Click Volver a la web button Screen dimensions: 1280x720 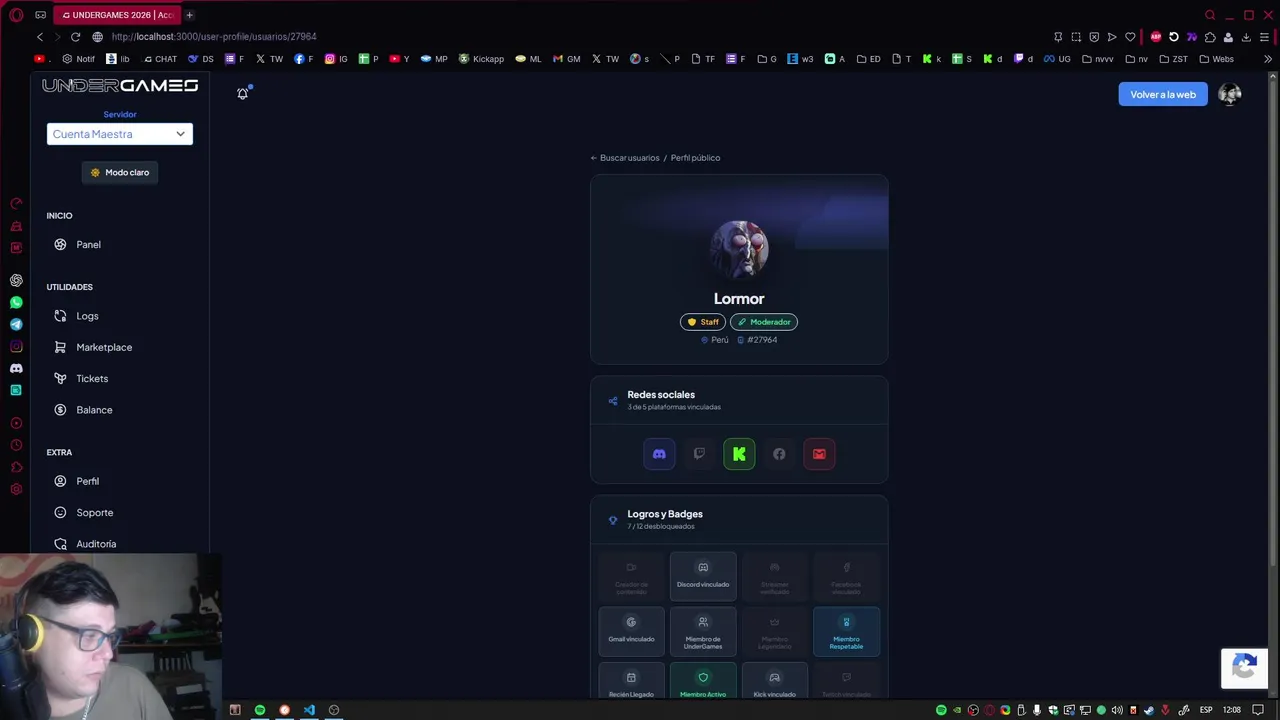[1163, 94]
